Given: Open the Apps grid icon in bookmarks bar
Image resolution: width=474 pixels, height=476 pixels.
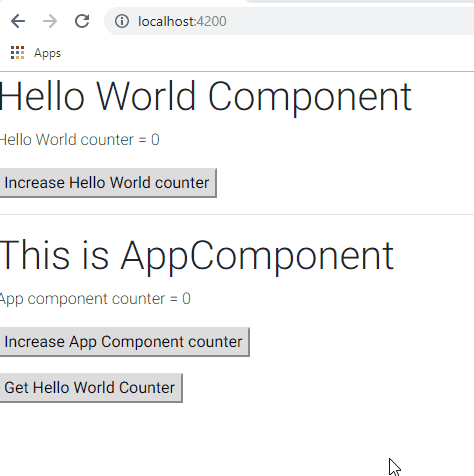Looking at the screenshot, I should [x=17, y=53].
